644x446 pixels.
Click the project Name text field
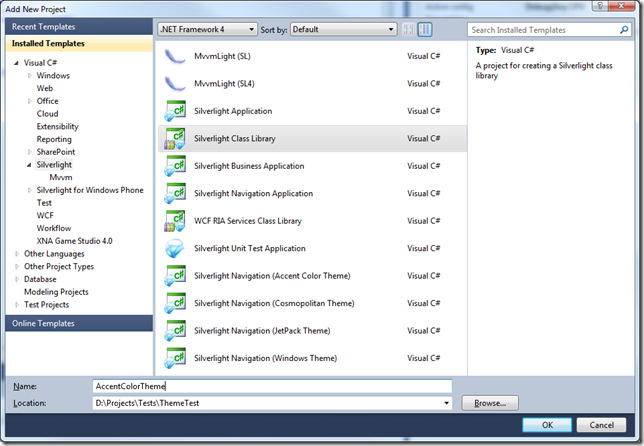[x=270, y=386]
